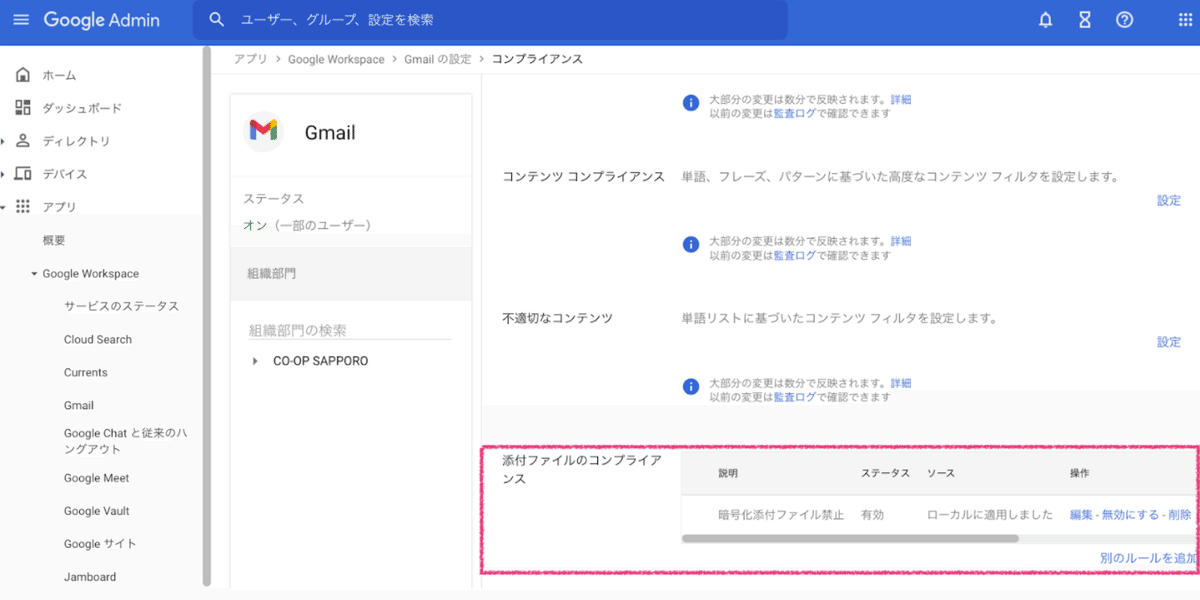Open the tasks icon in the top bar
The width and height of the screenshot is (1200, 600).
1084,19
